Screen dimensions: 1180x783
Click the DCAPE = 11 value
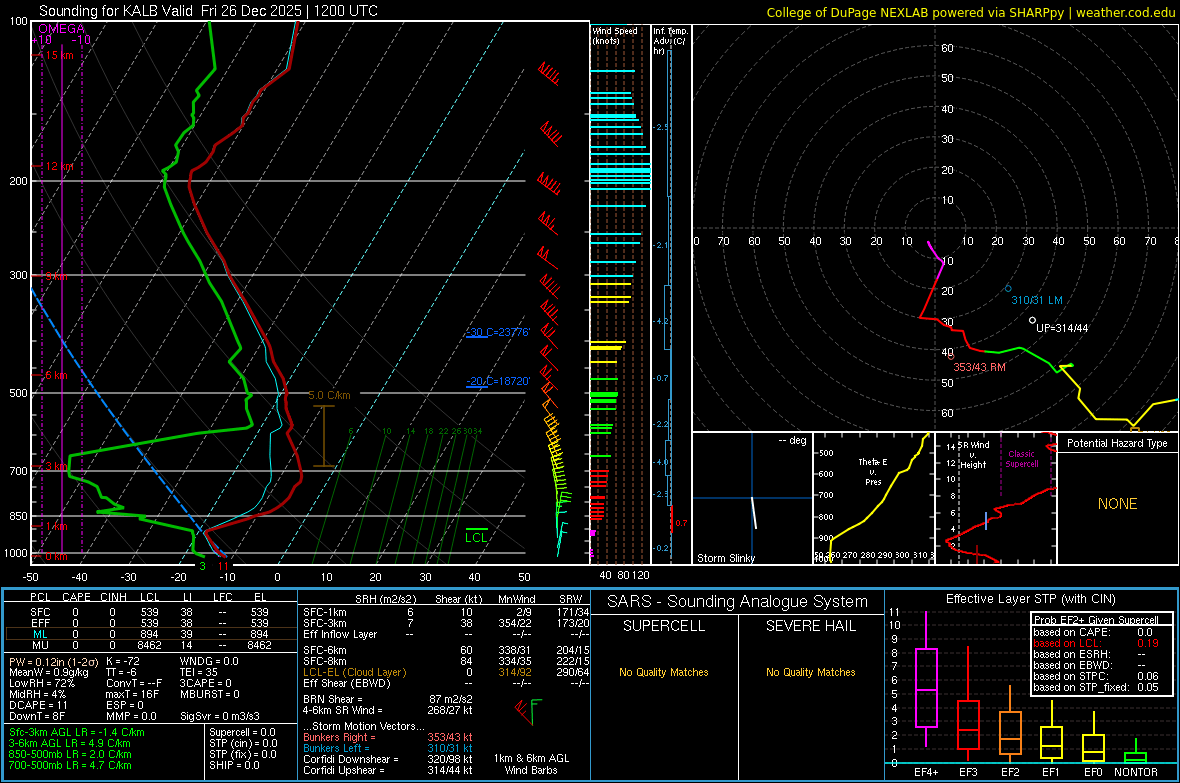38,705
